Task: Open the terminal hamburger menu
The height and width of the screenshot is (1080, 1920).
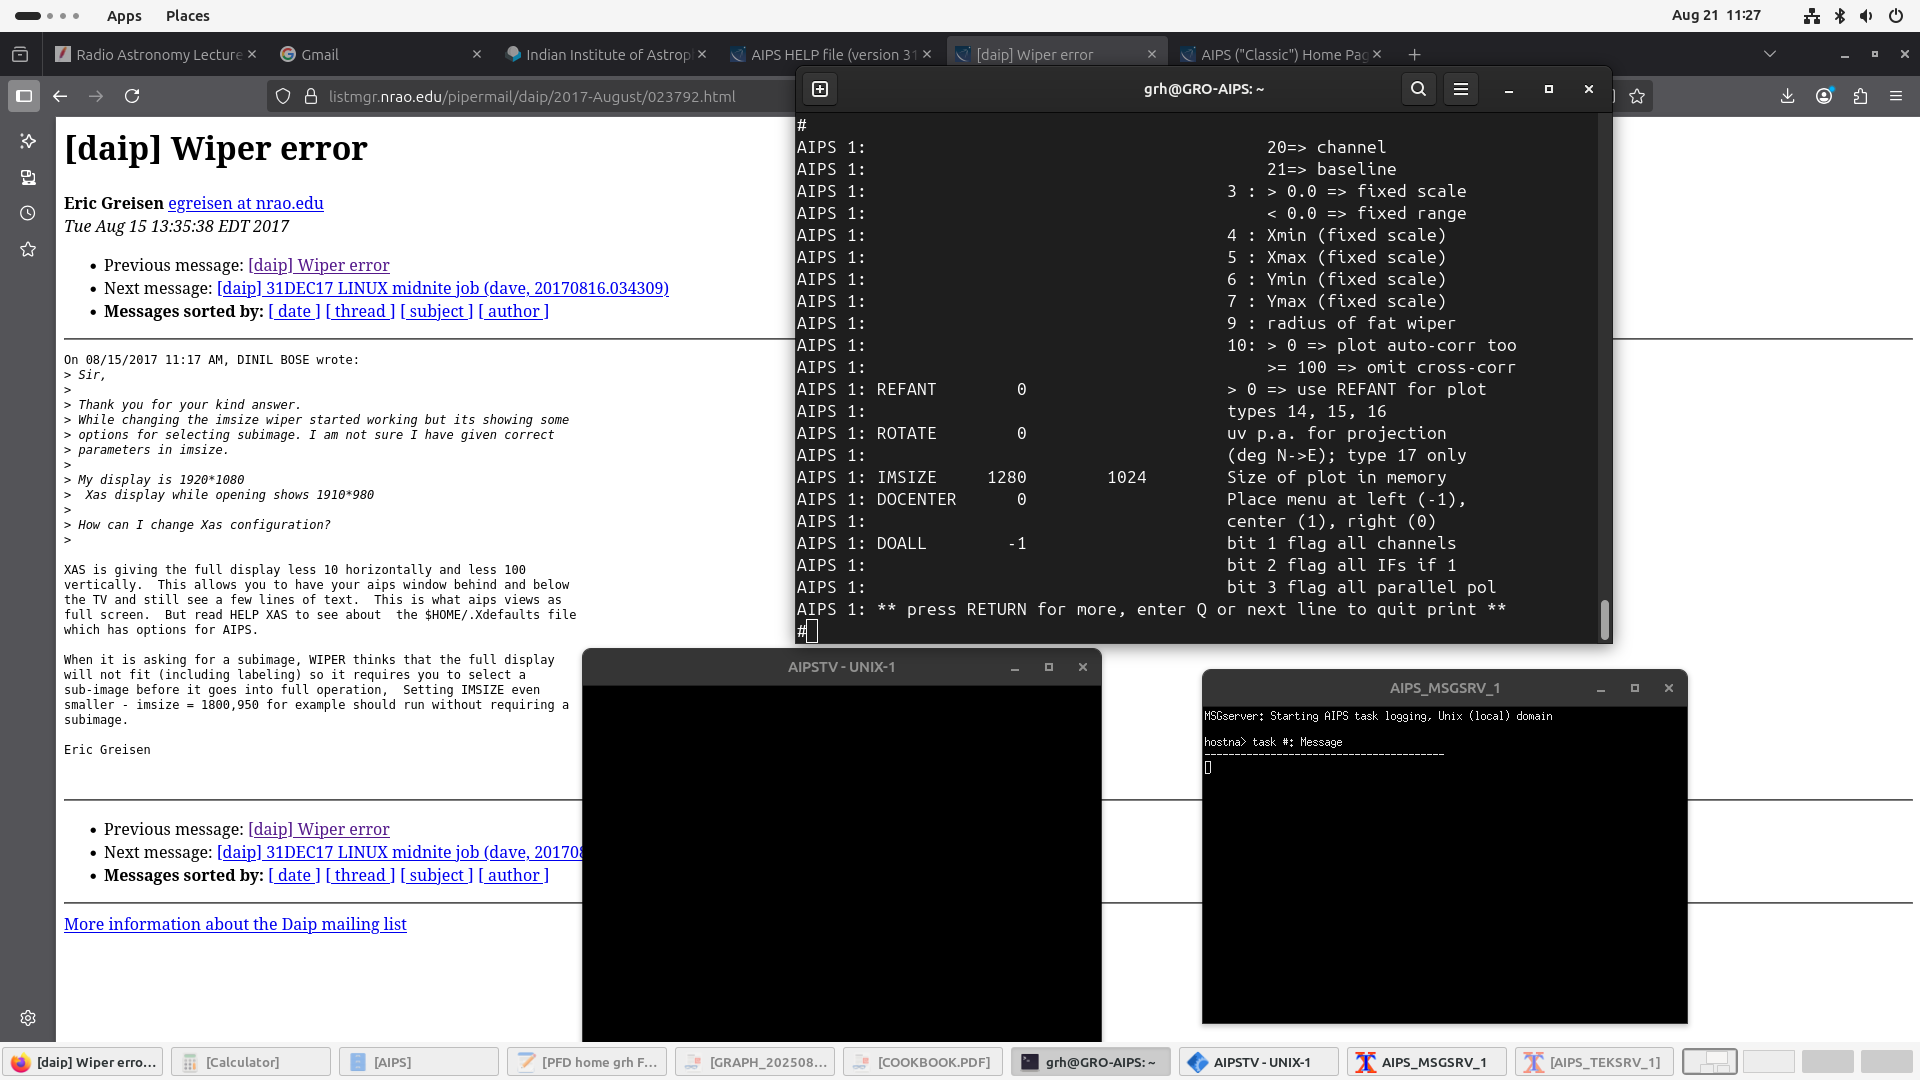Action: (1461, 89)
